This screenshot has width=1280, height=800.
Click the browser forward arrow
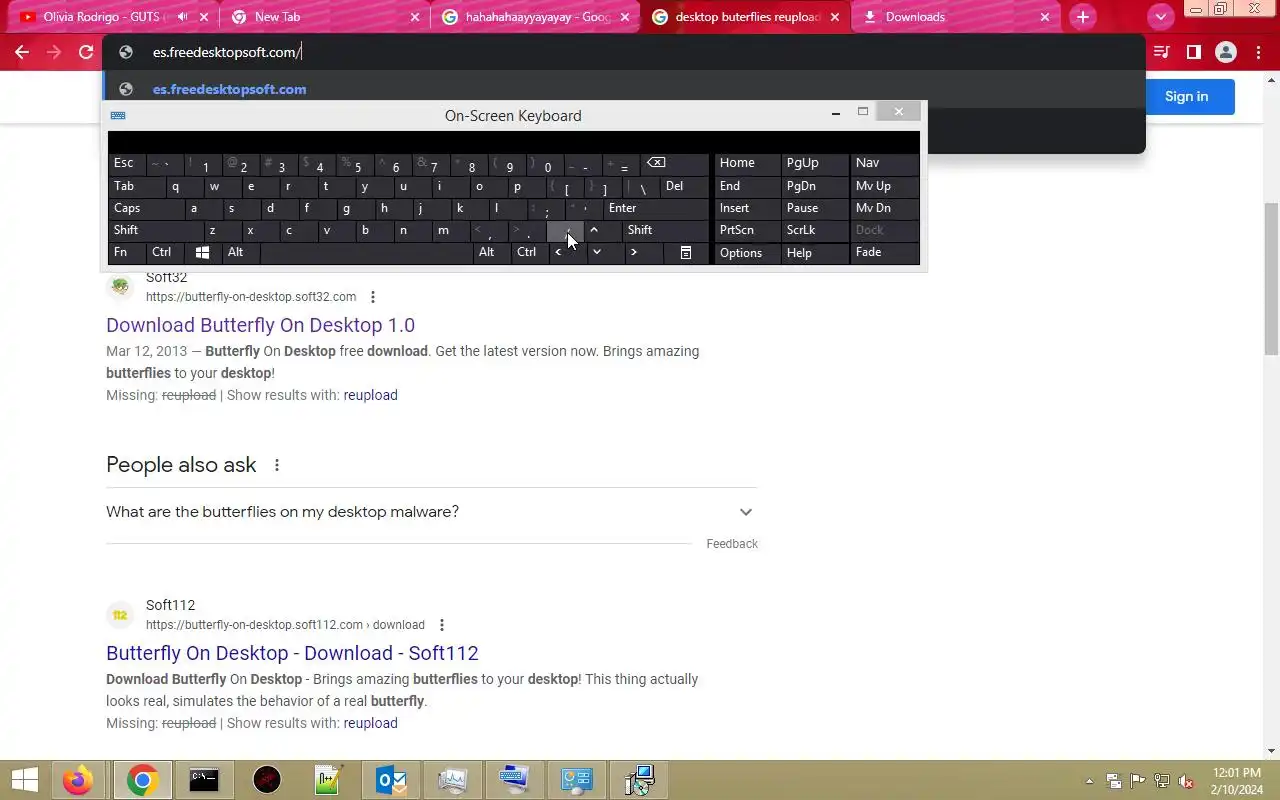pyautogui.click(x=54, y=52)
